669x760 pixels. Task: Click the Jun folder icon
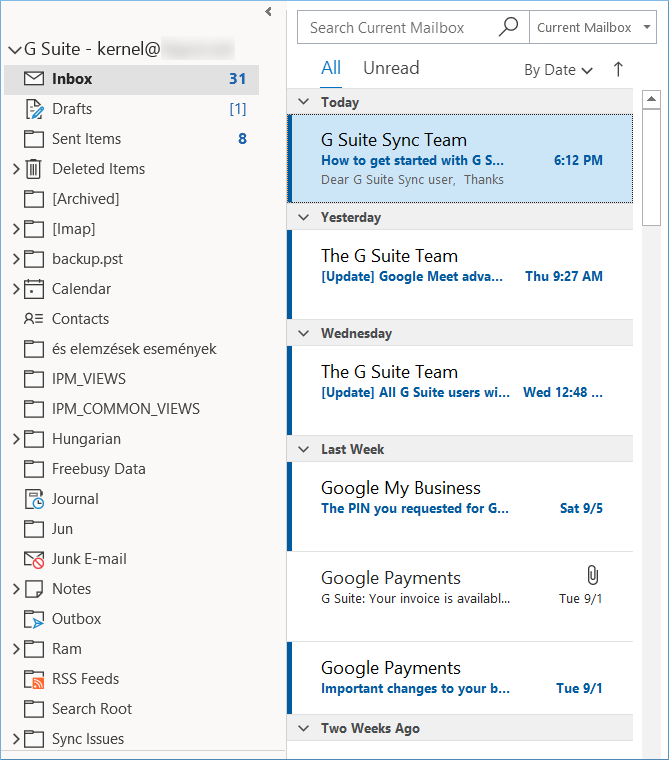pyautogui.click(x=34, y=529)
